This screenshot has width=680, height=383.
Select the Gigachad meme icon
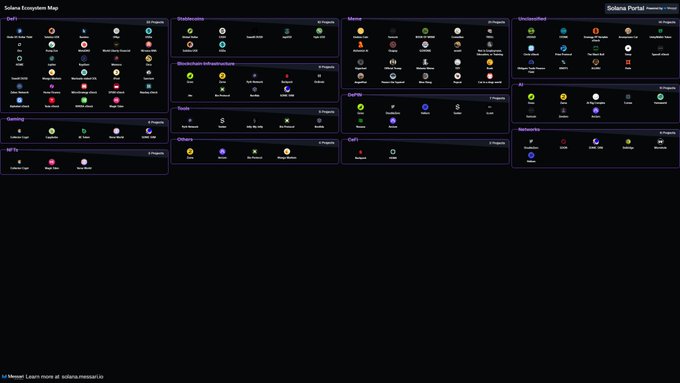(360, 62)
